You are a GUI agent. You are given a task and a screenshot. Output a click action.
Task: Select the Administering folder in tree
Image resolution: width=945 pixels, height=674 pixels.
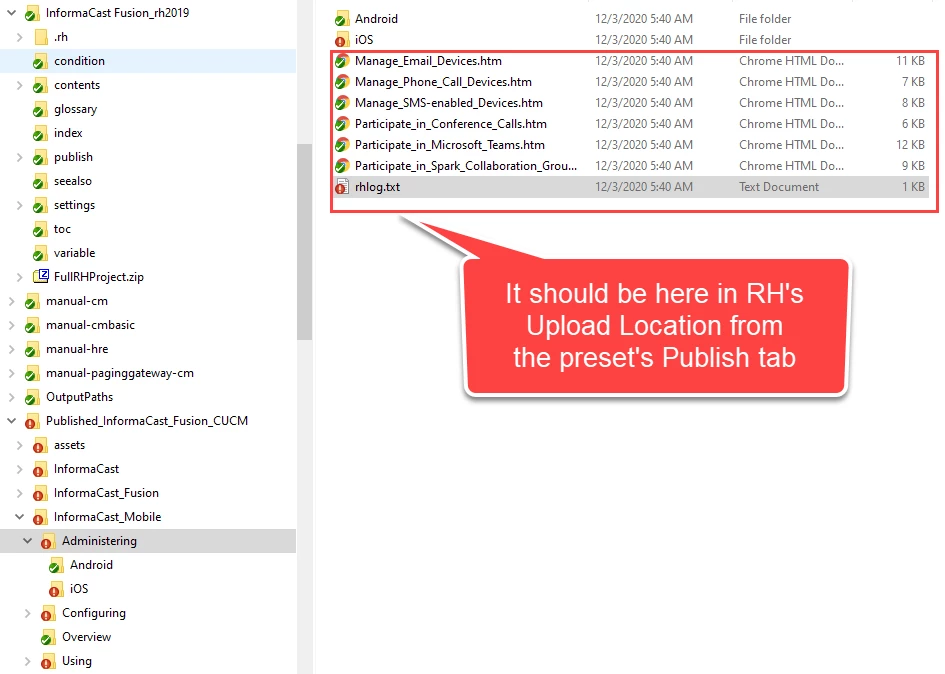pyautogui.click(x=99, y=541)
